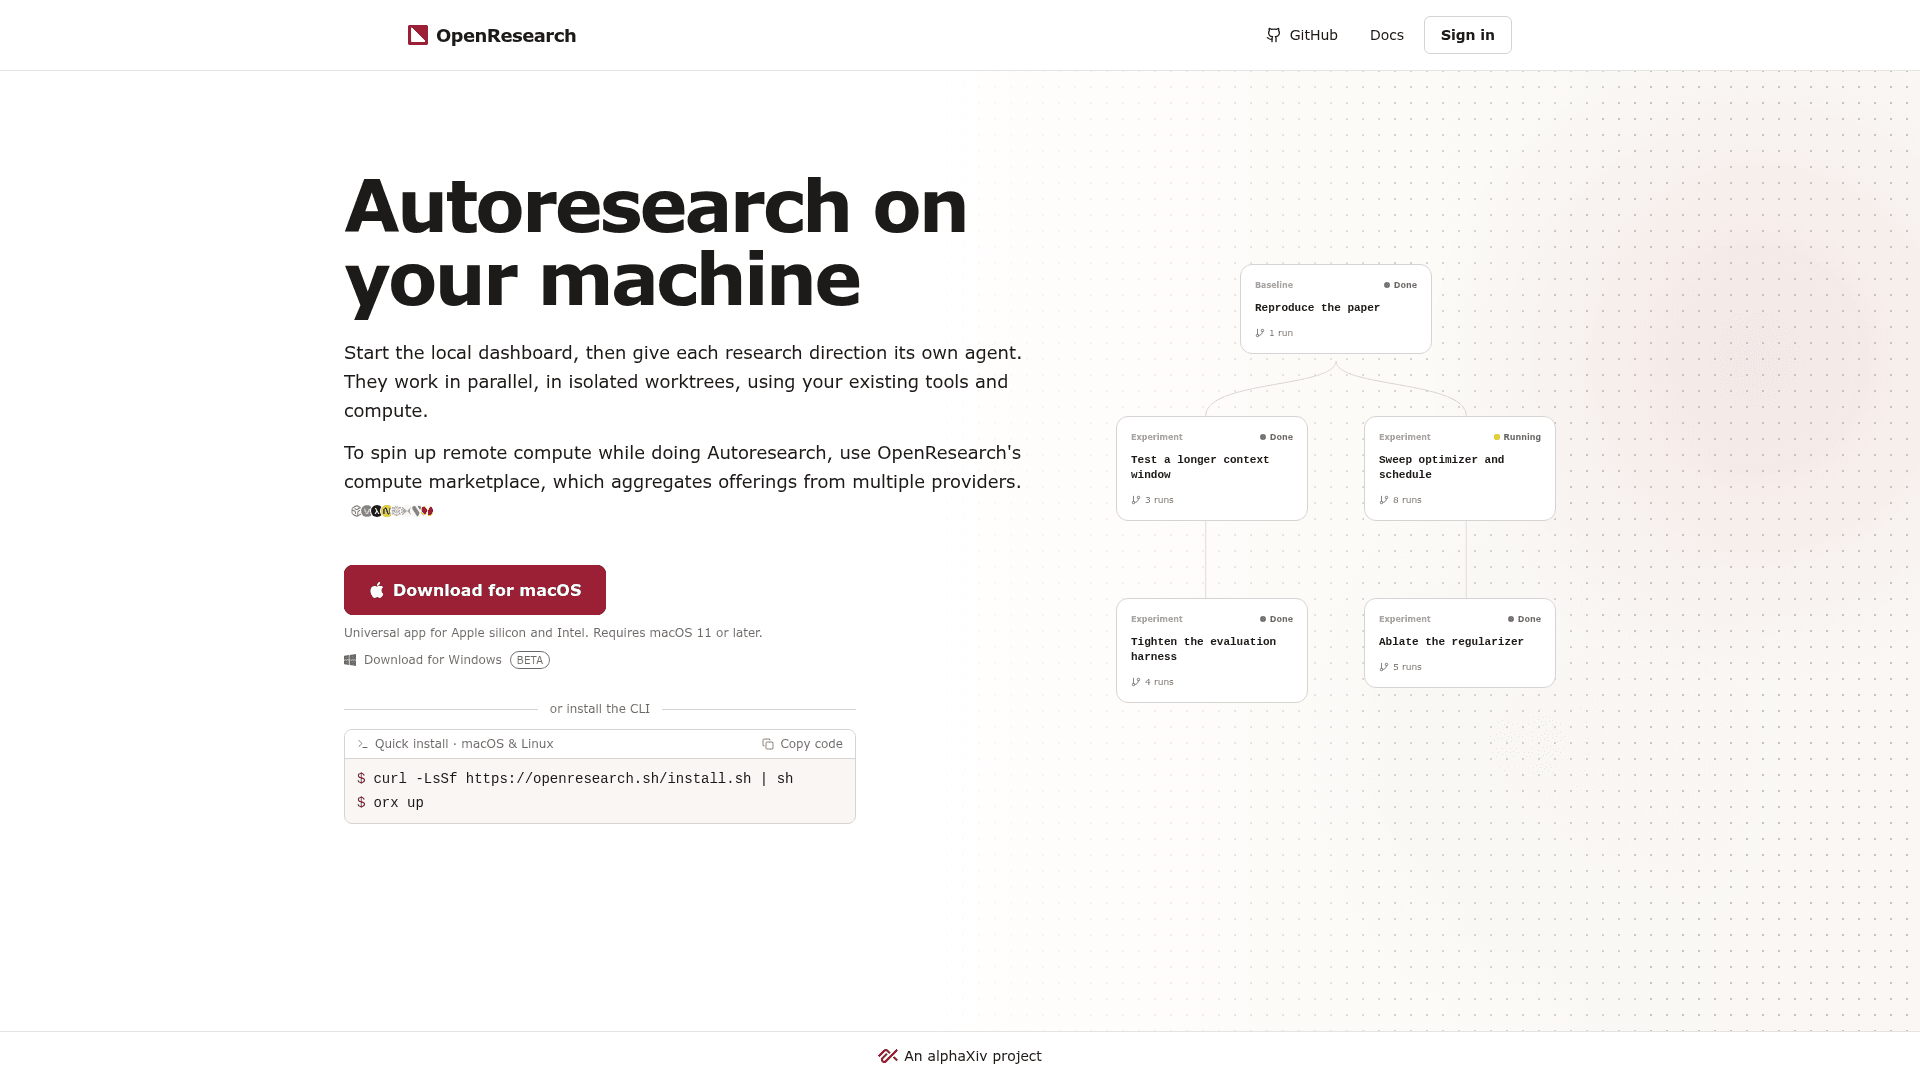Click the alphaXiv logo icon in footer
Viewport: 1920px width, 1080px height.
click(x=888, y=1056)
